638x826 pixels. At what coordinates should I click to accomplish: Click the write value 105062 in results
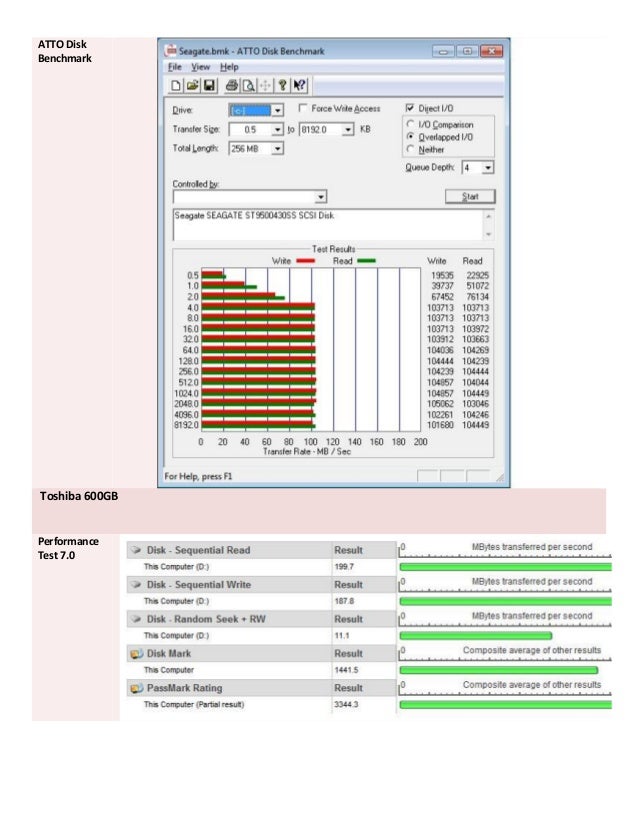click(x=440, y=404)
